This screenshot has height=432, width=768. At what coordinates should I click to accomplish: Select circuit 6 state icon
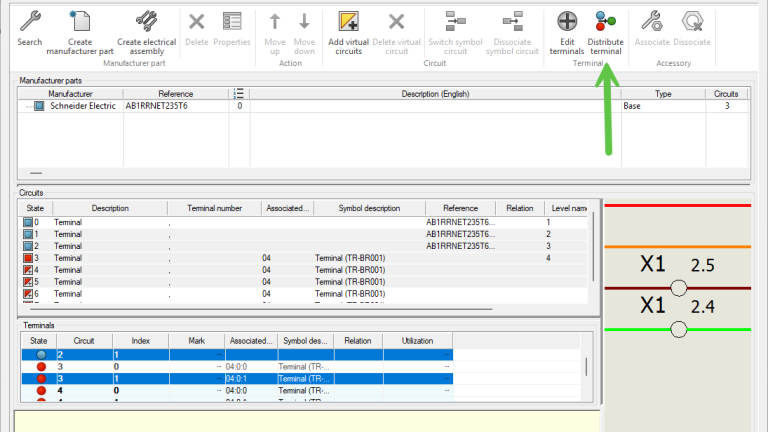coord(28,294)
